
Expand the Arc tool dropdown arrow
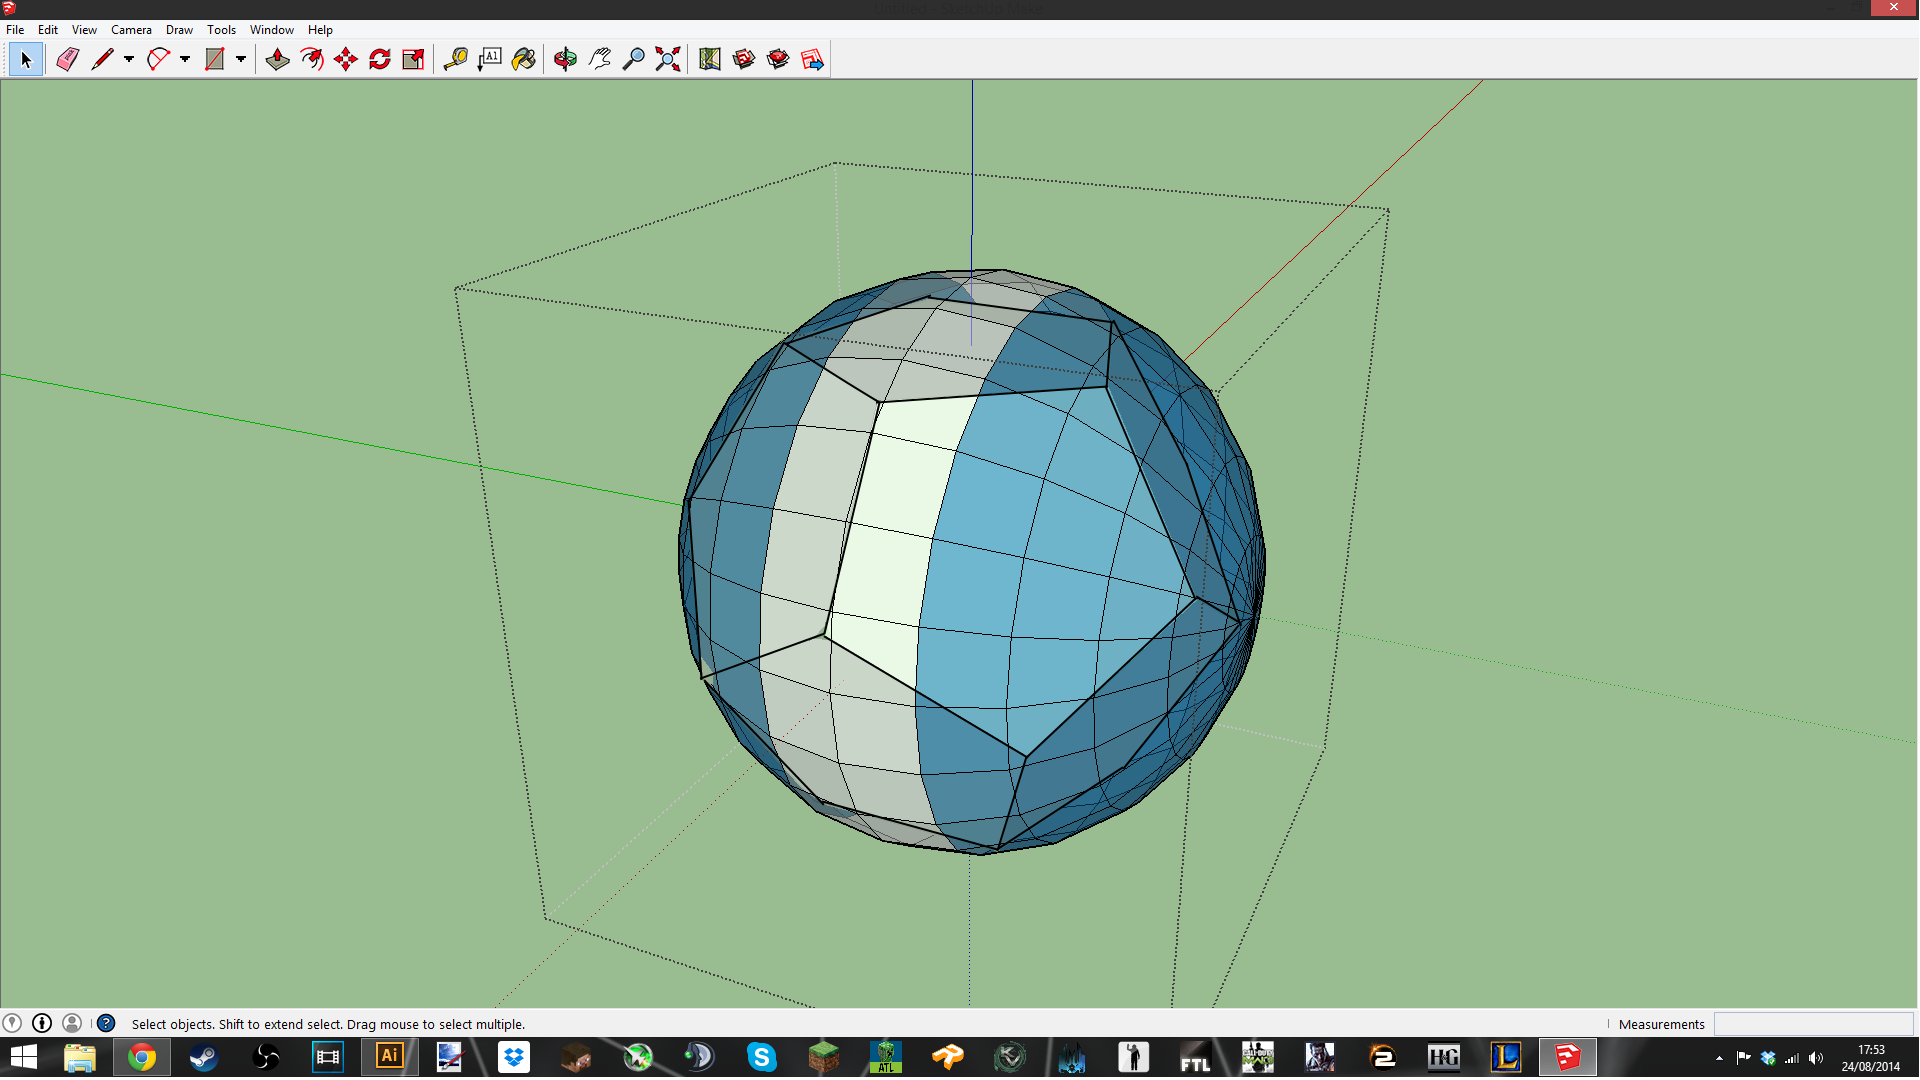point(185,60)
